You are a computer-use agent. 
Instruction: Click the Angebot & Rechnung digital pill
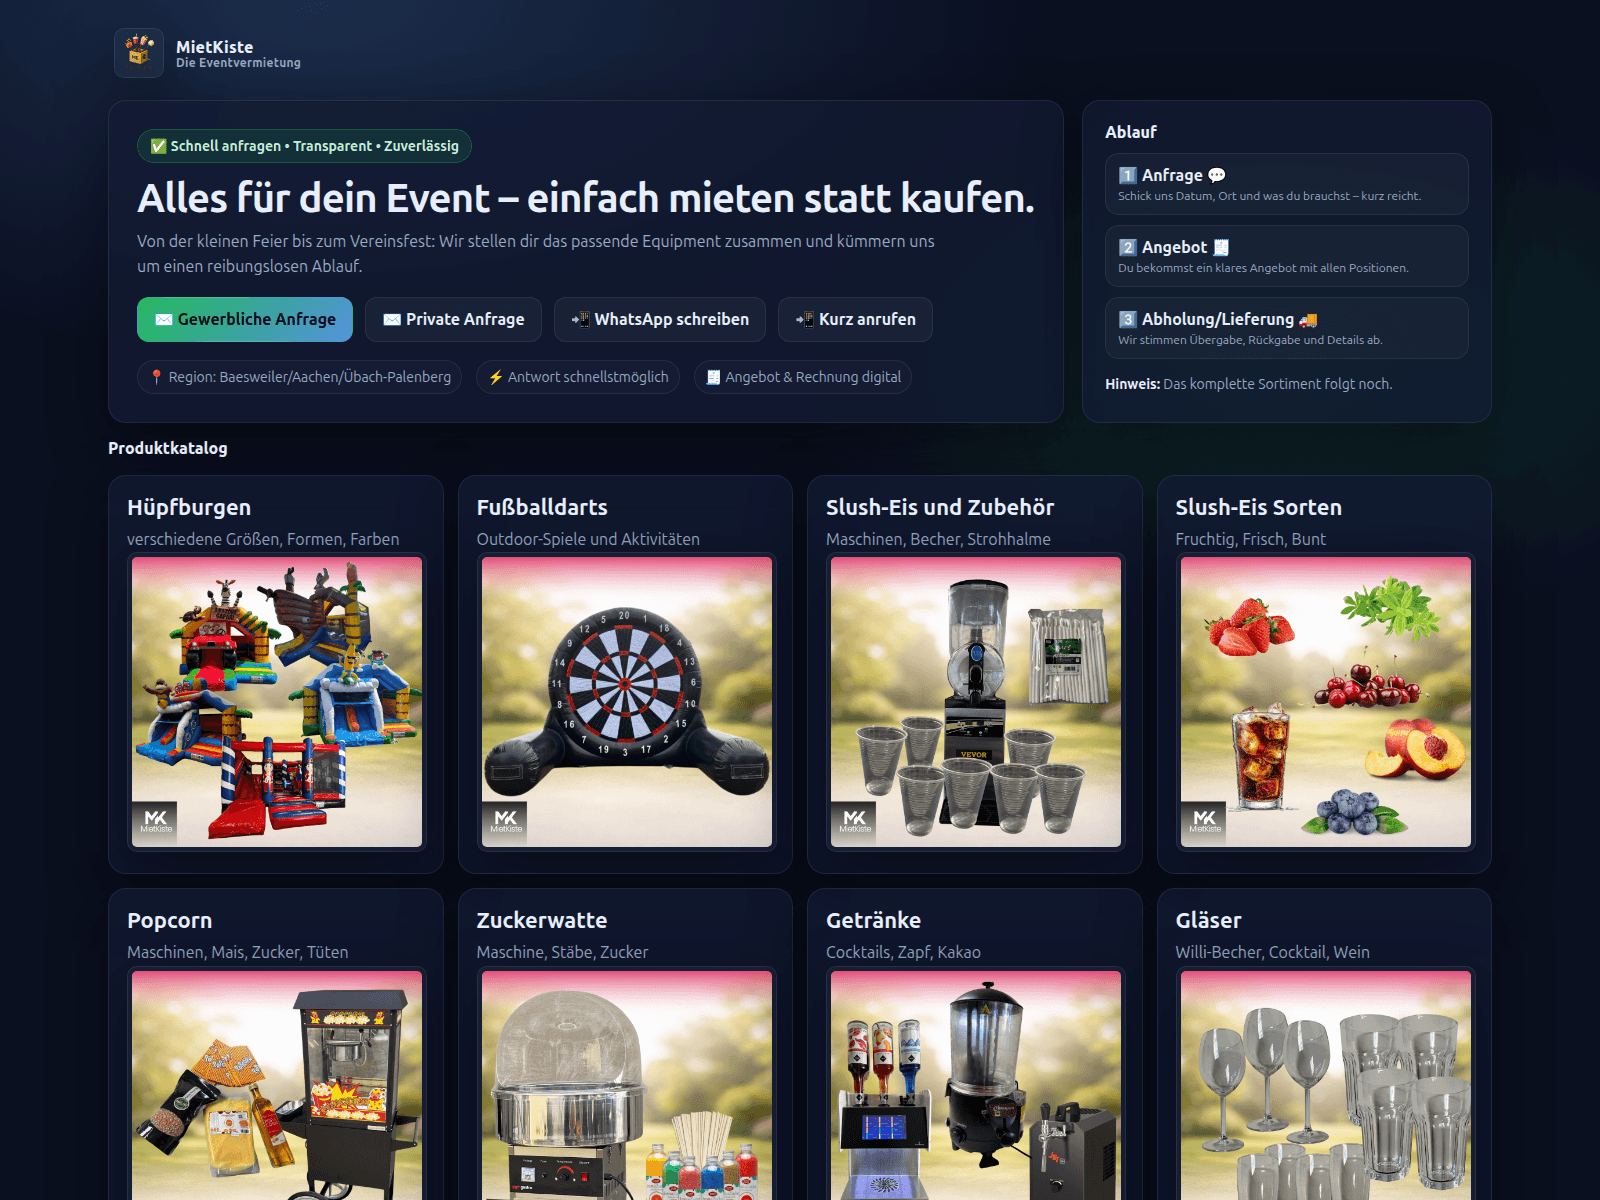point(803,377)
